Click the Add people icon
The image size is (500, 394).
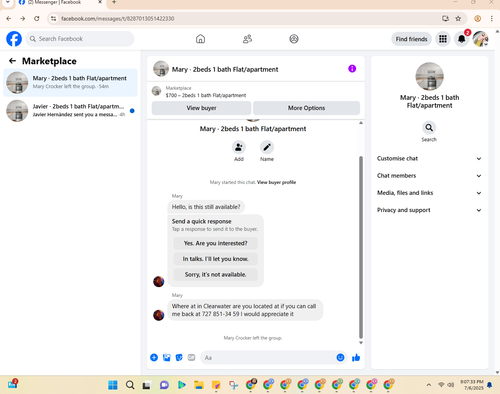point(239,147)
